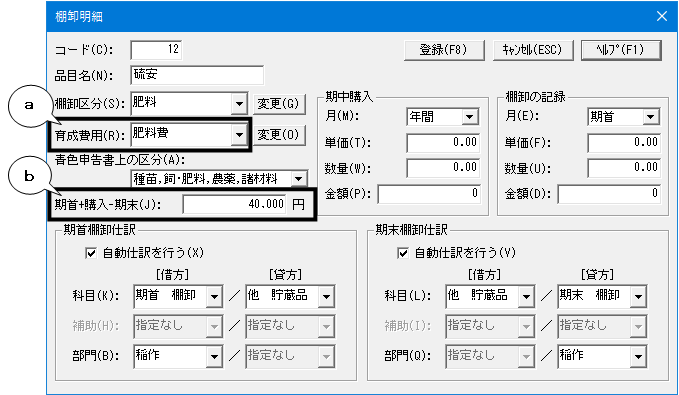Click disabled 補助(H) credit dropdown 指定なし
Image resolution: width=679 pixels, height=395 pixels.
click(291, 326)
